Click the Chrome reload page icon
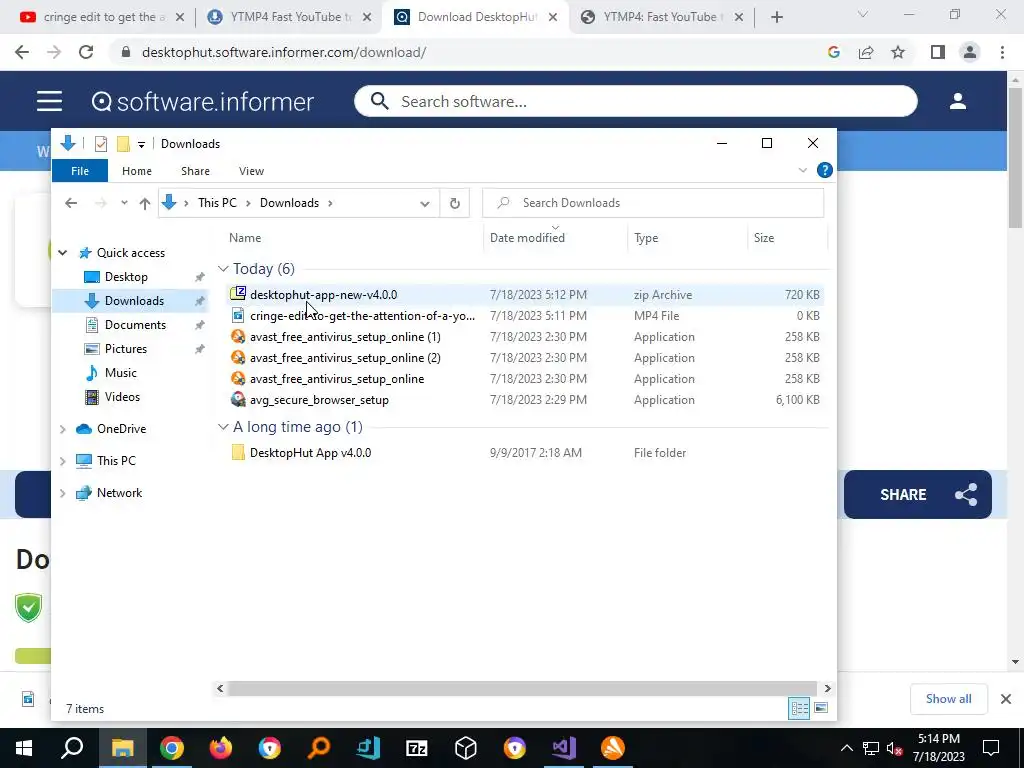This screenshot has width=1024, height=768. (x=86, y=52)
